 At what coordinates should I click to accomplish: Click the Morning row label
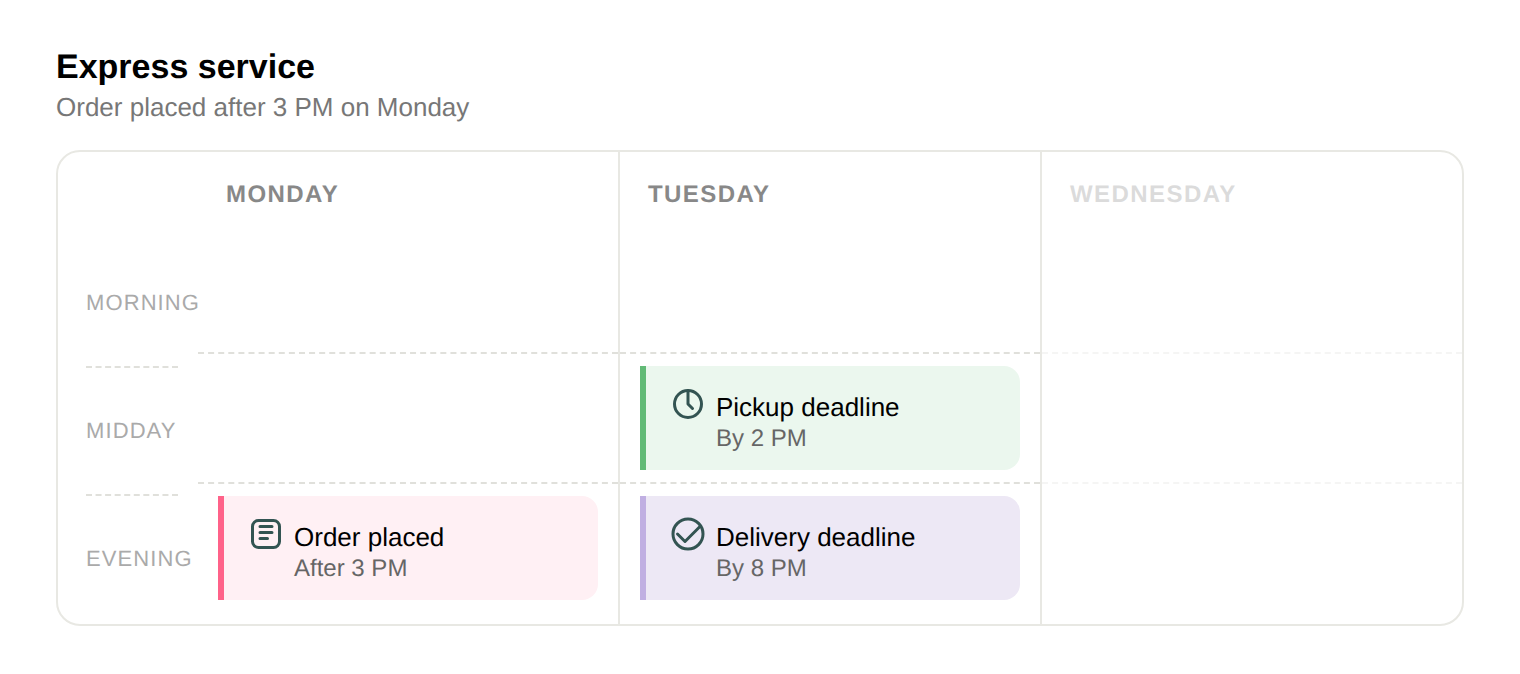tap(143, 303)
